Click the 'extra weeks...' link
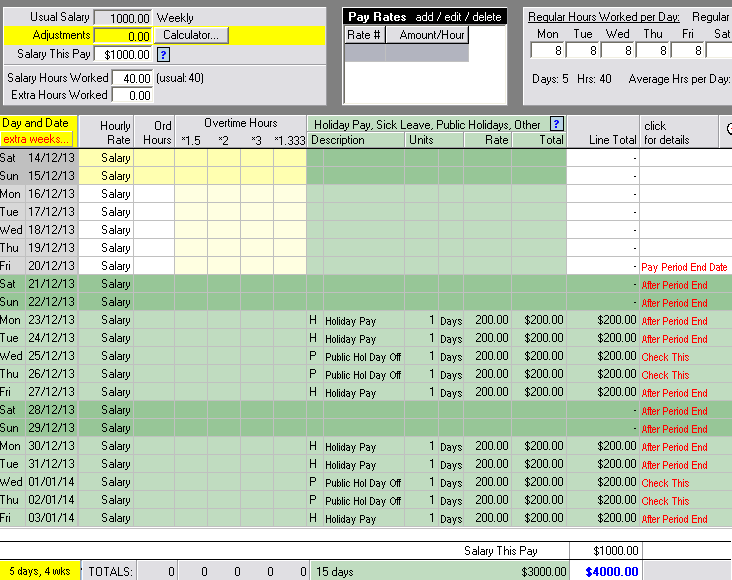The image size is (732, 580). coord(38,140)
